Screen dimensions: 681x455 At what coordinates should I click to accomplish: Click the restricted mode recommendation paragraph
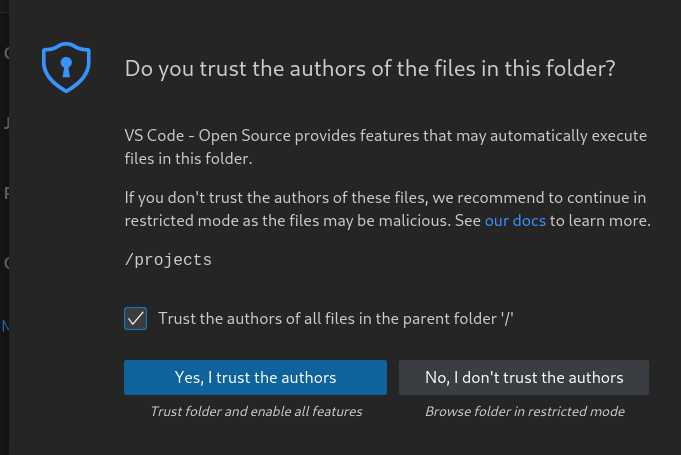(387, 209)
